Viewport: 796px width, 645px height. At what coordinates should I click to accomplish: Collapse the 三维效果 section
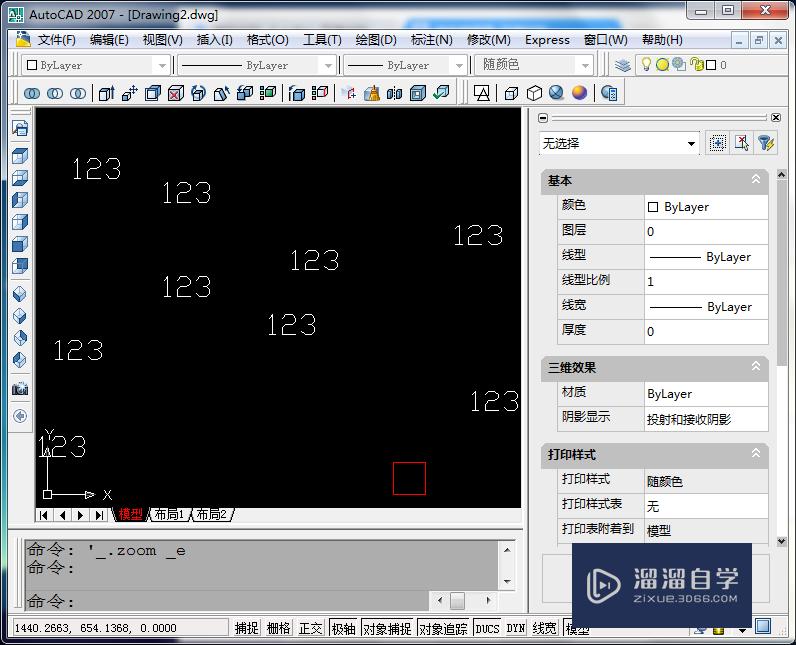756,366
